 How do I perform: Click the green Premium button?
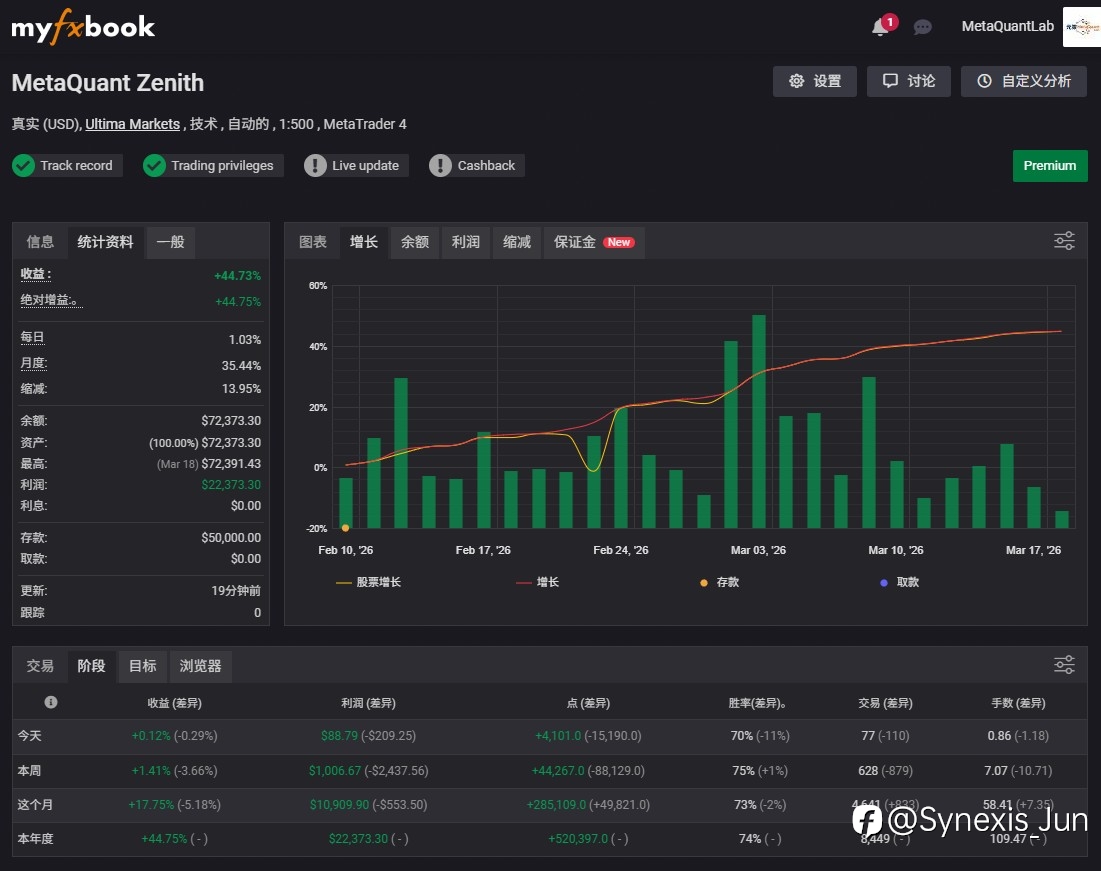point(1049,166)
